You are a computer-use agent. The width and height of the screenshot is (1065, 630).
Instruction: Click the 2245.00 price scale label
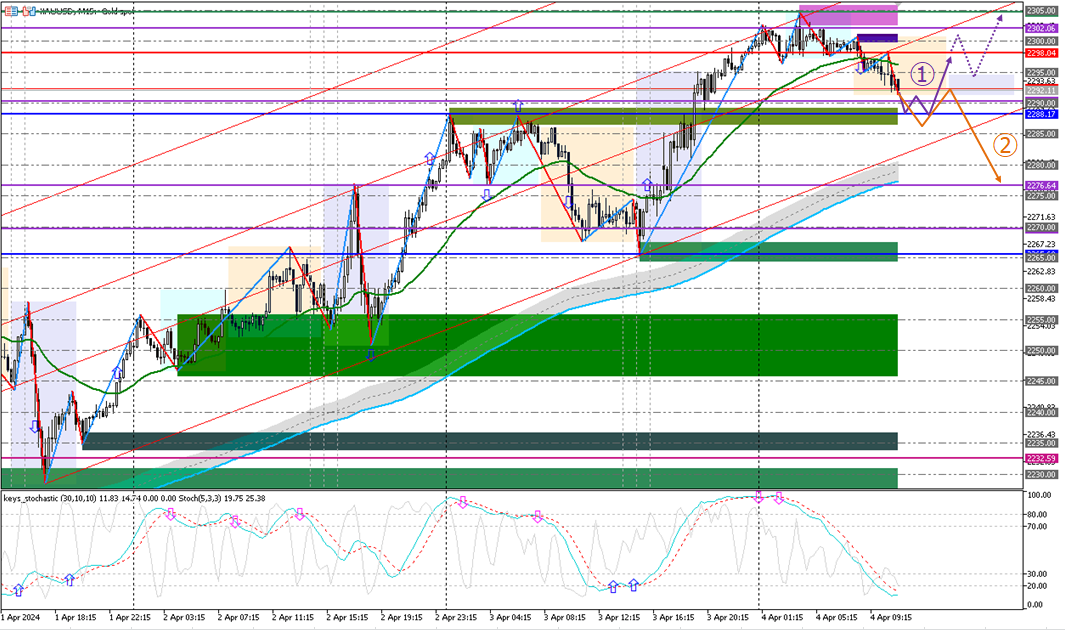(x=1041, y=381)
